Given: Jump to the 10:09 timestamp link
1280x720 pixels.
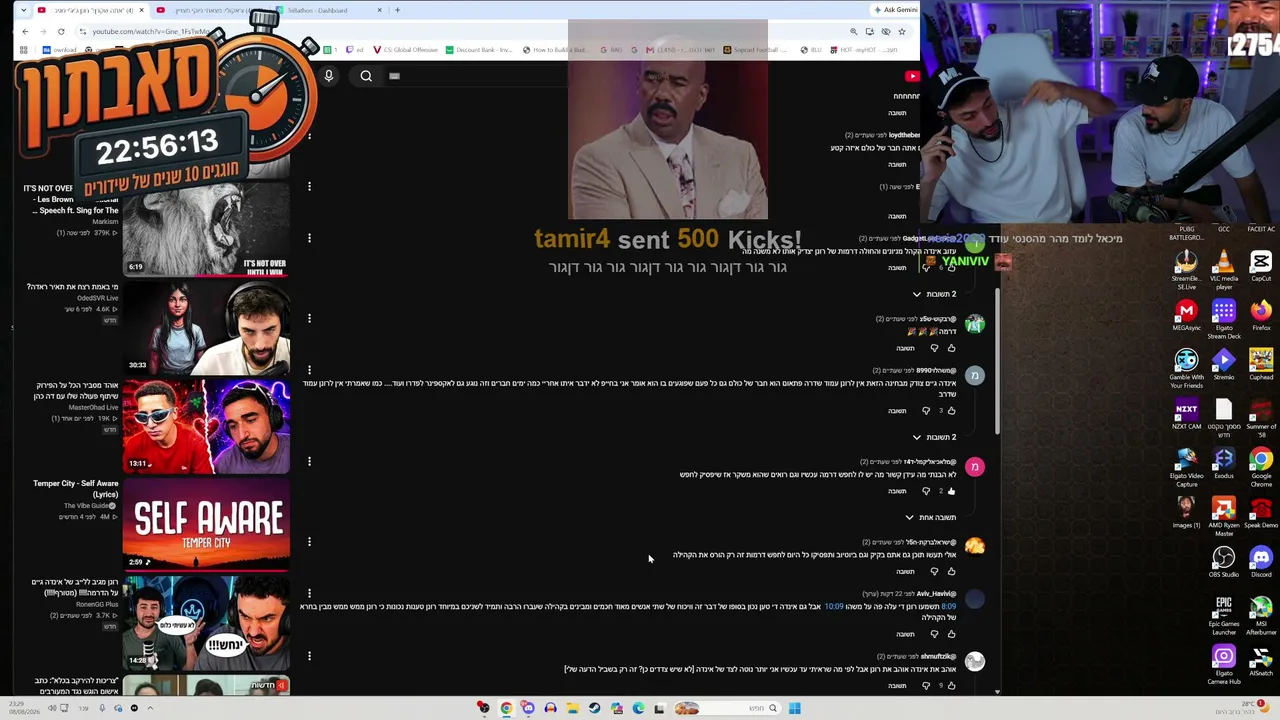Looking at the screenshot, I should click(834, 606).
